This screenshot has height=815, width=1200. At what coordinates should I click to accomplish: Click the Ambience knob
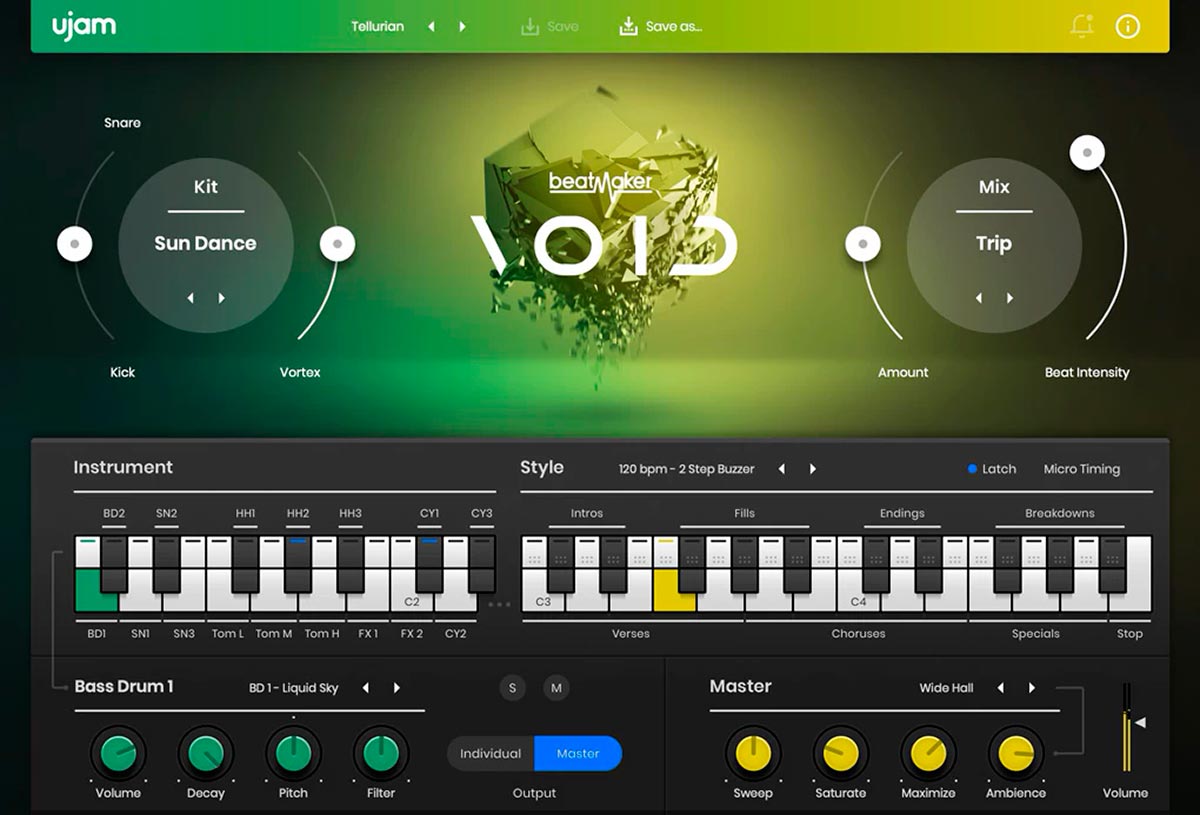(1016, 753)
